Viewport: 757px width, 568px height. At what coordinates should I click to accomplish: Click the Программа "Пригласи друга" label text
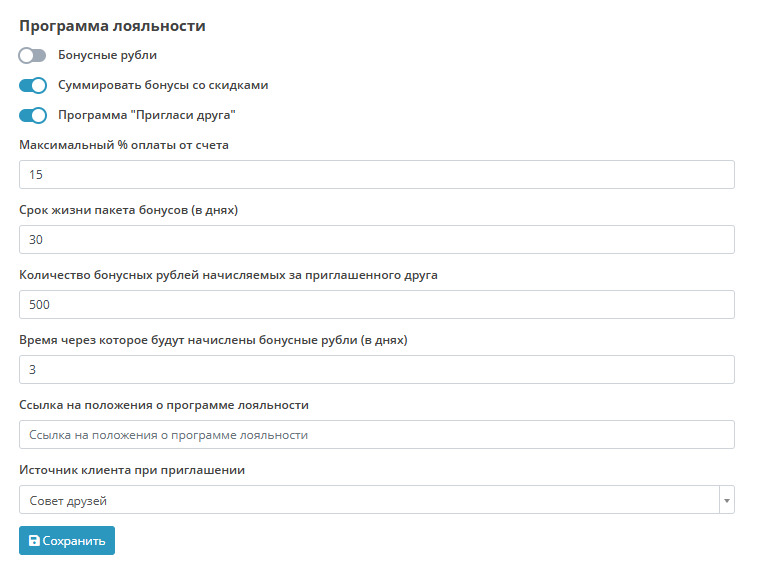pos(147,115)
